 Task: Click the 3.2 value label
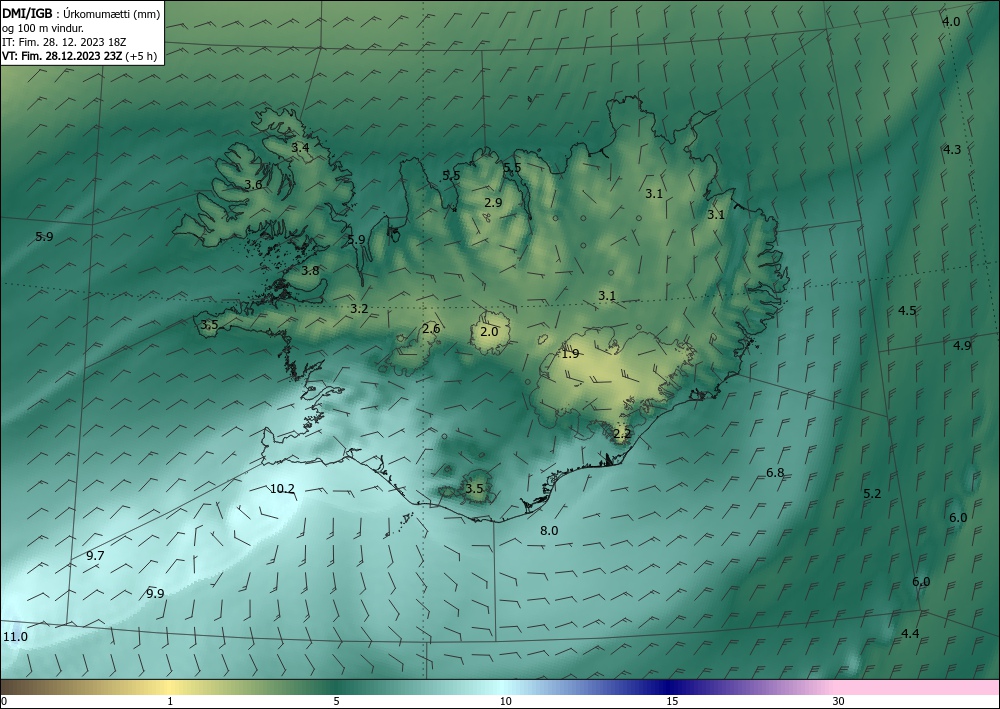[359, 309]
